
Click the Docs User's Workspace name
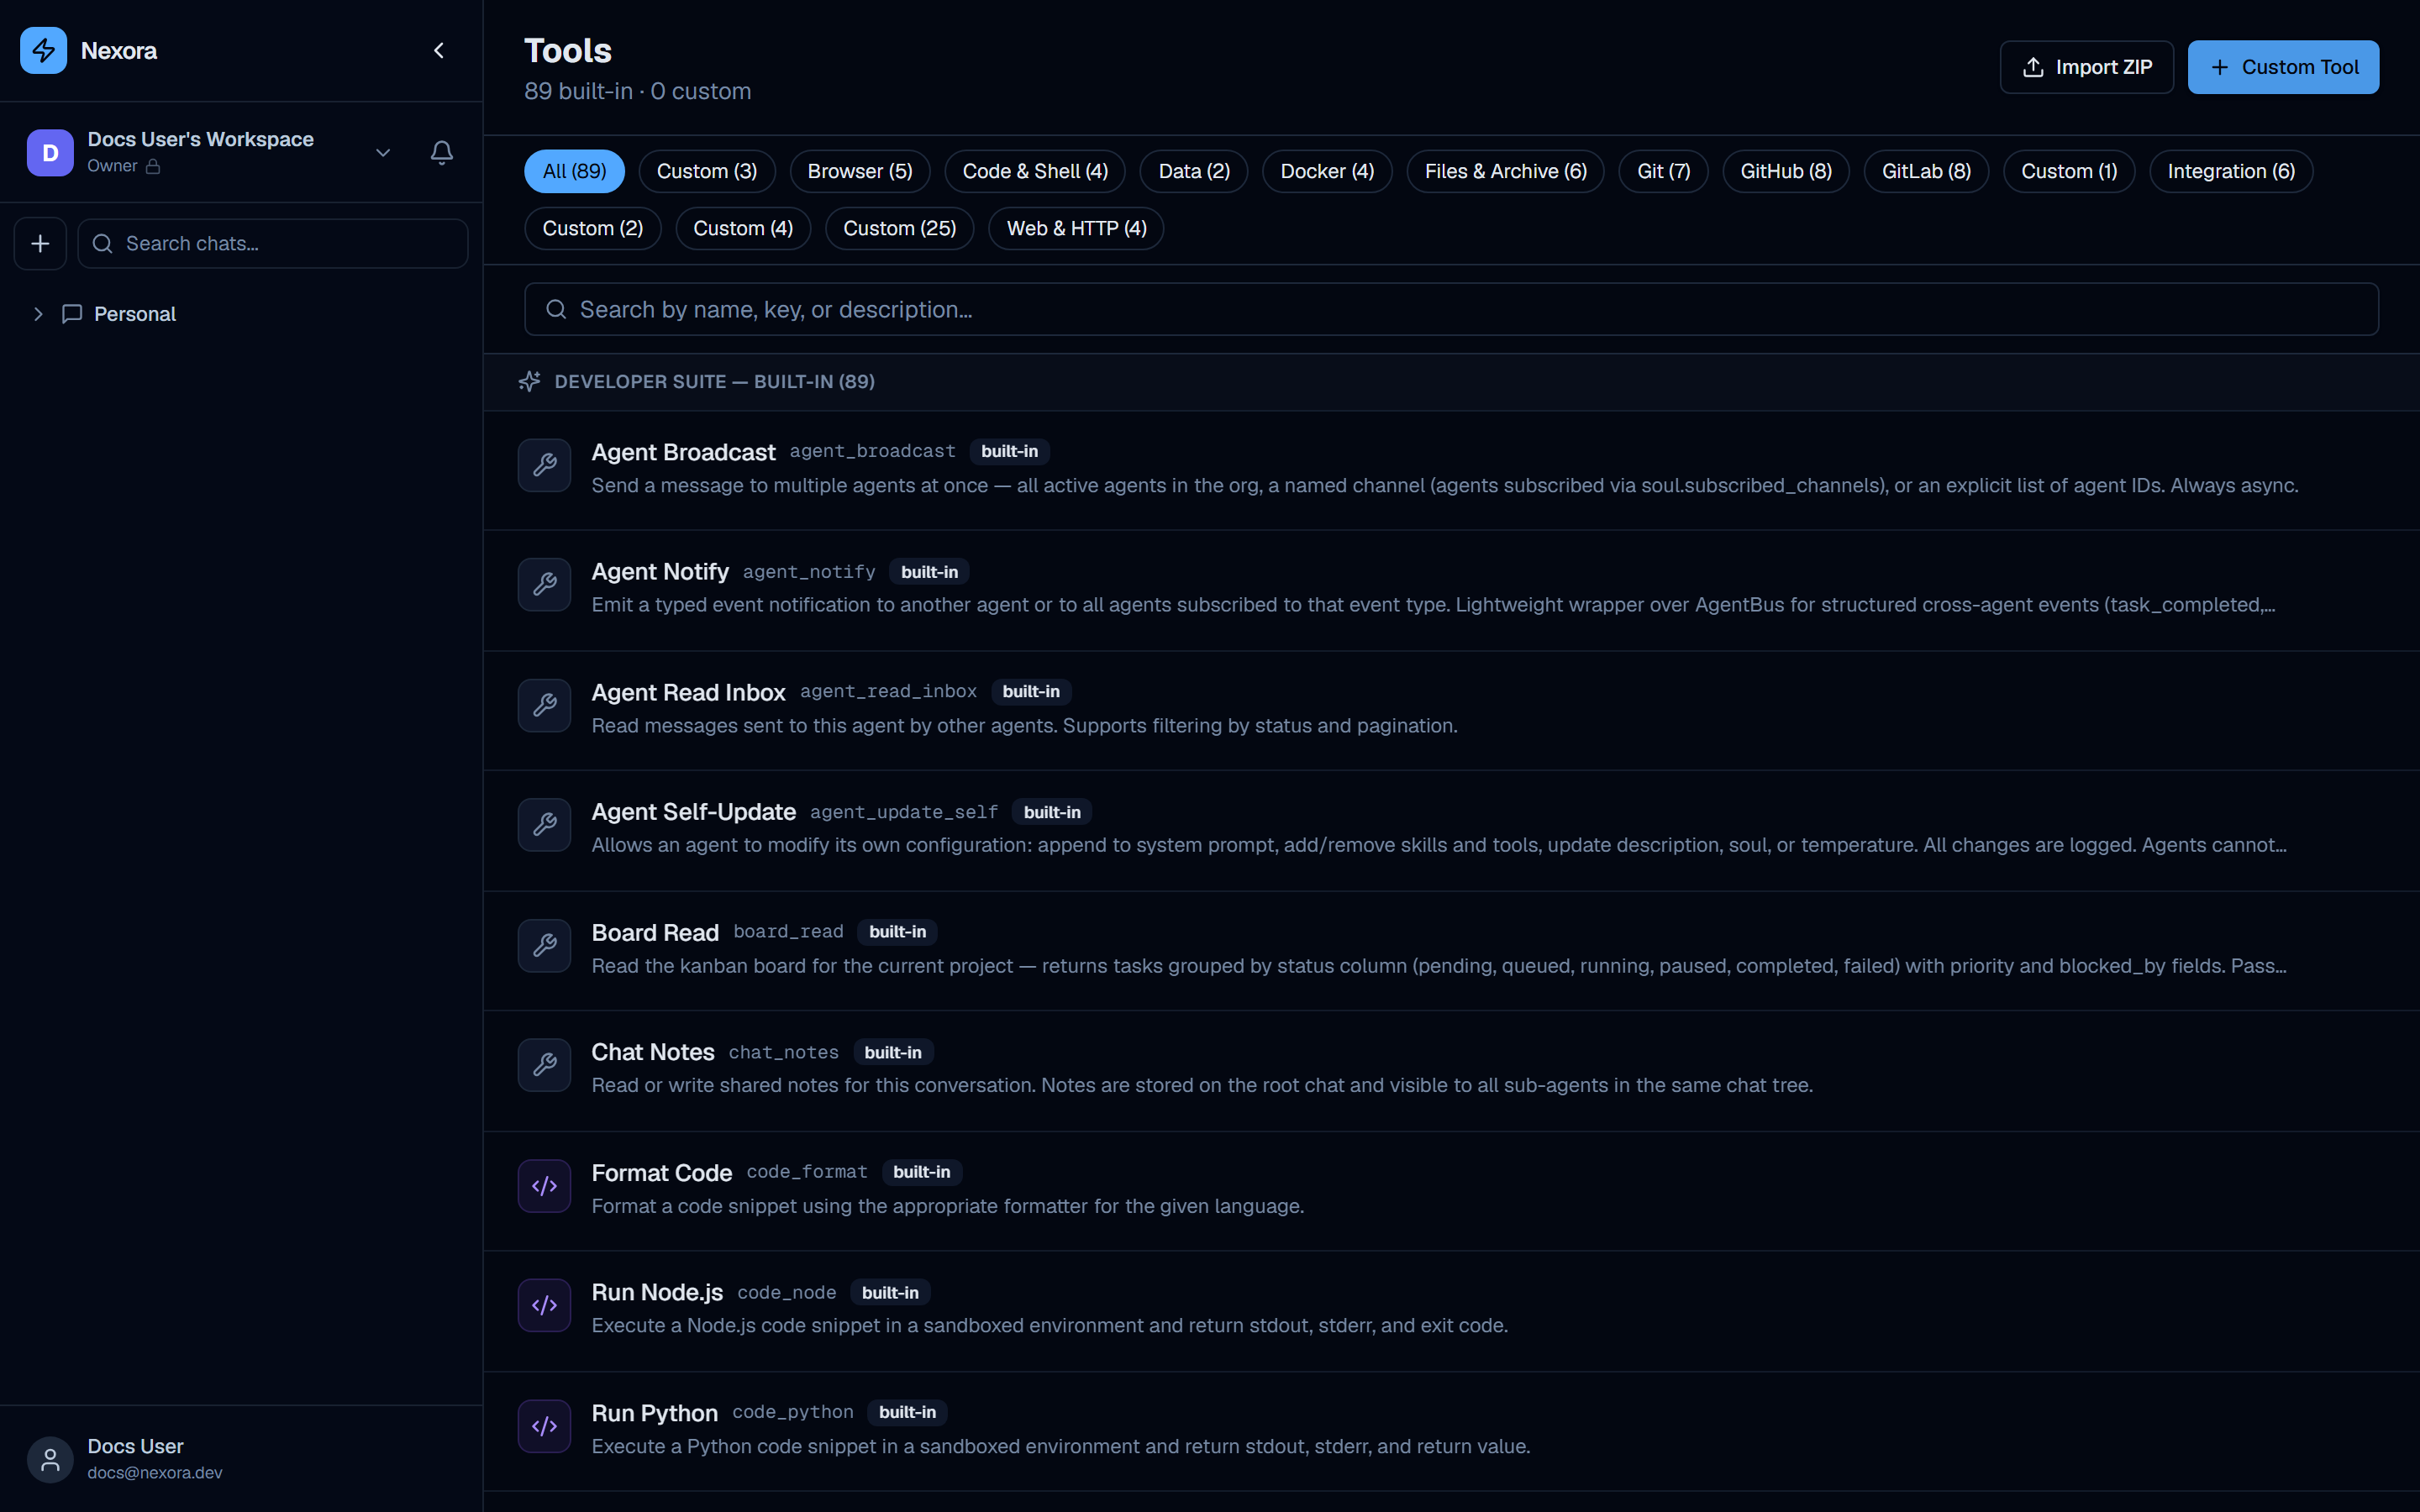pyautogui.click(x=200, y=139)
